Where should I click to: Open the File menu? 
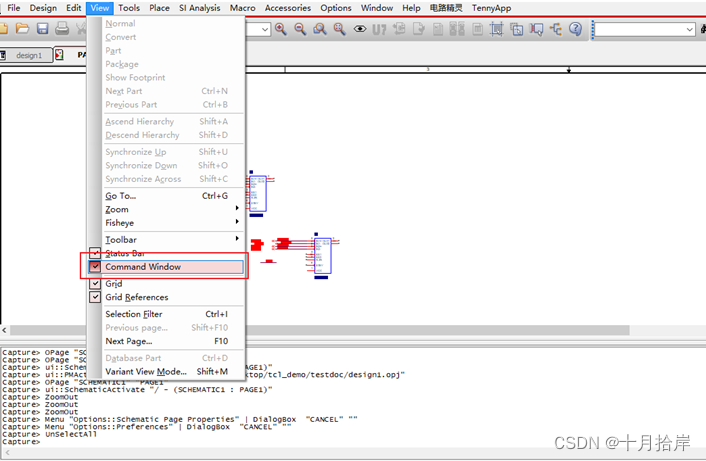pos(14,8)
